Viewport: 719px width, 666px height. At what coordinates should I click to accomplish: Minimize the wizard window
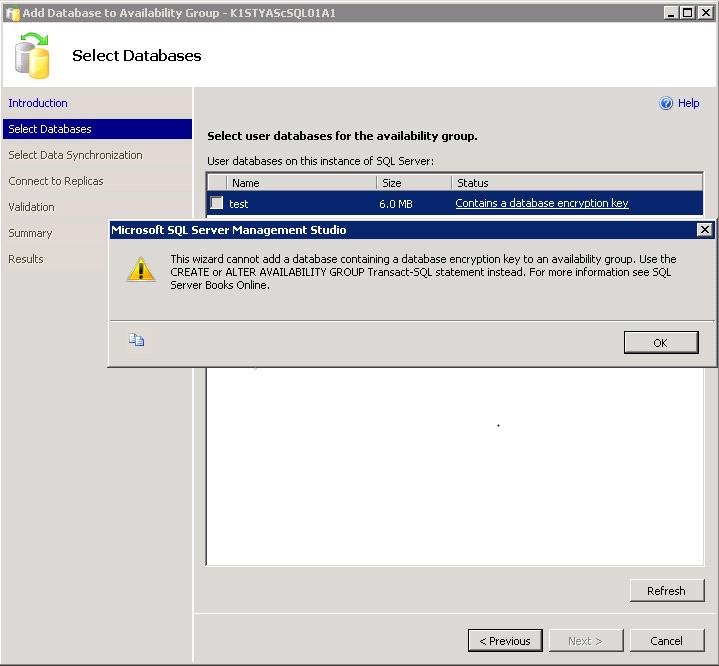(671, 13)
